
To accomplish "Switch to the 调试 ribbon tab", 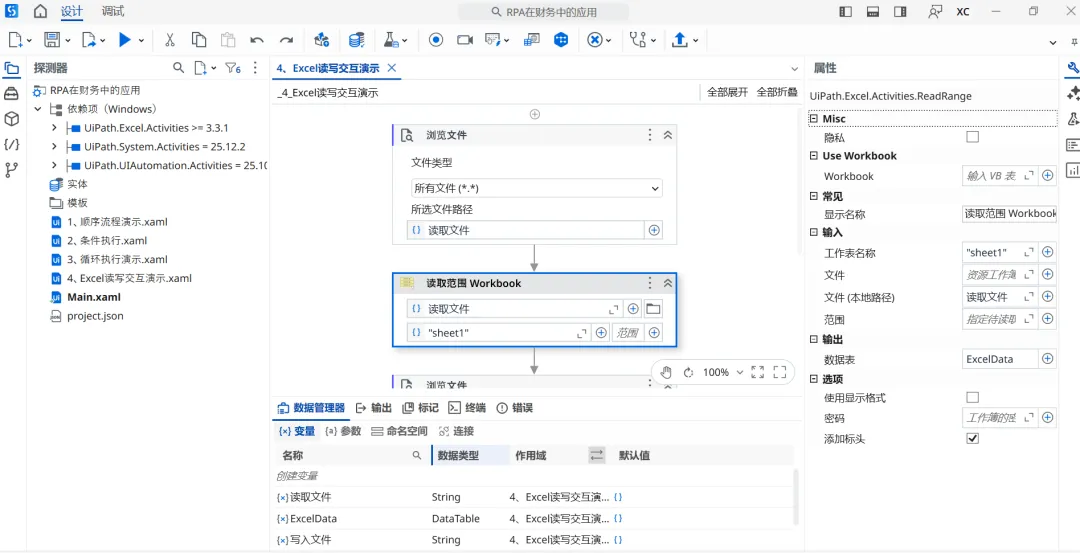I will click(113, 12).
